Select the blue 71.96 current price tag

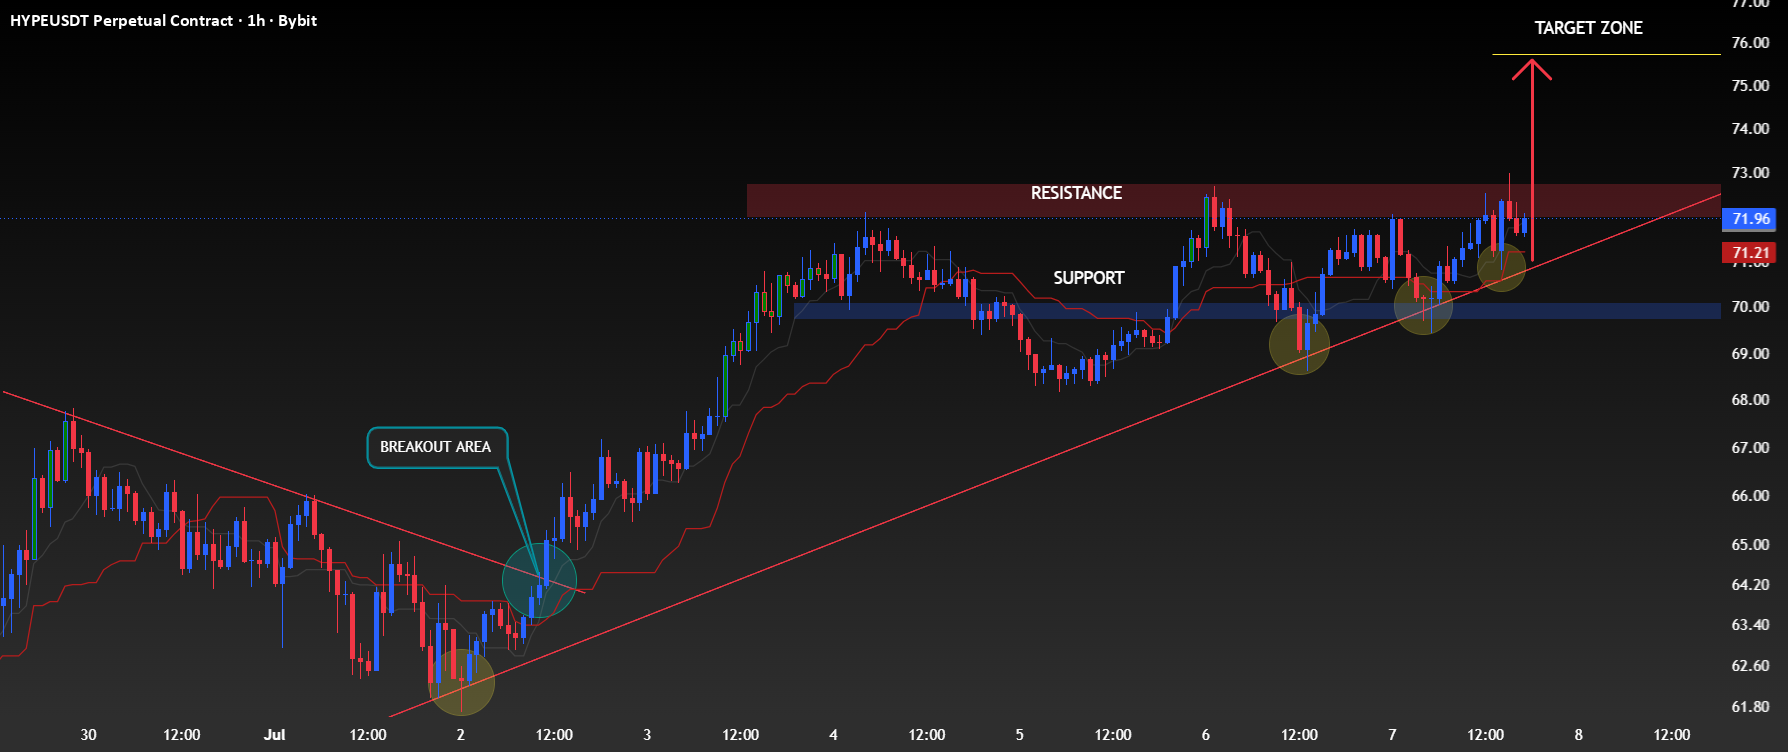(x=1751, y=218)
